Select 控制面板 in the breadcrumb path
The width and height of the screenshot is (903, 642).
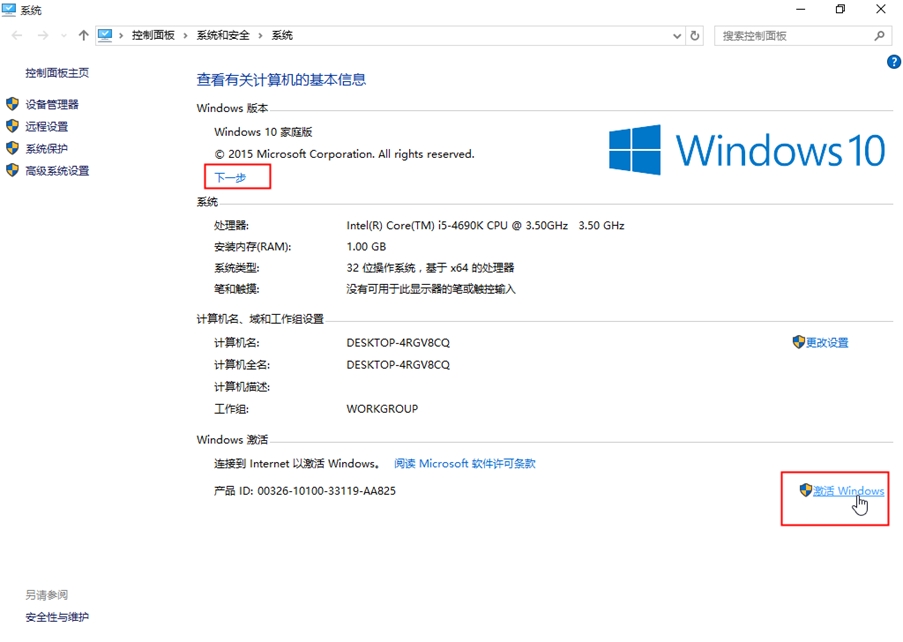tap(153, 35)
